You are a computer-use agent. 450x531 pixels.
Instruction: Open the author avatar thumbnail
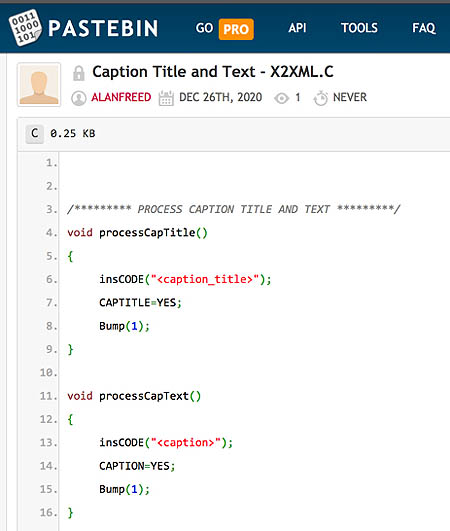pyautogui.click(x=39, y=84)
